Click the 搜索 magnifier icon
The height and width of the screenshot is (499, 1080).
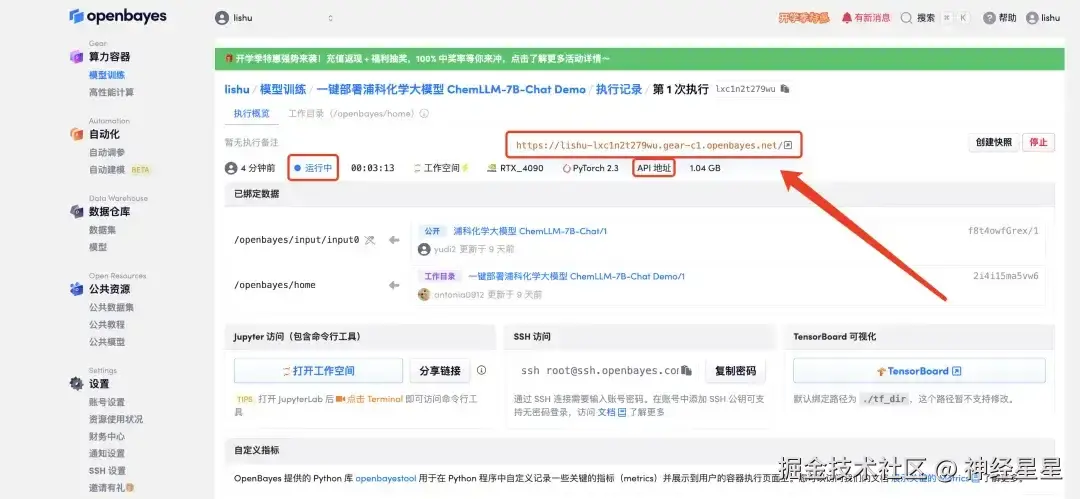click(906, 18)
